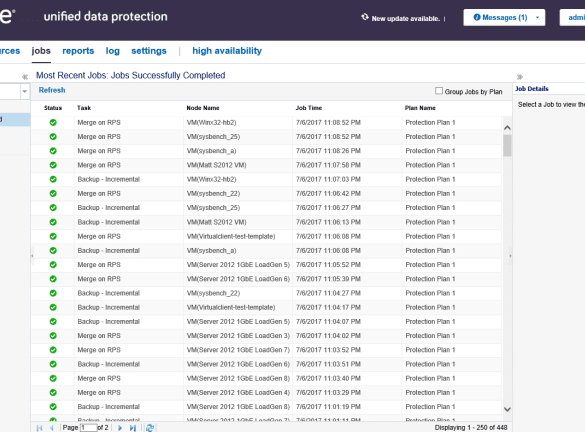585x432 pixels.
Task: Click success status icon for 11:05:52 PM job
Action: coord(53,264)
